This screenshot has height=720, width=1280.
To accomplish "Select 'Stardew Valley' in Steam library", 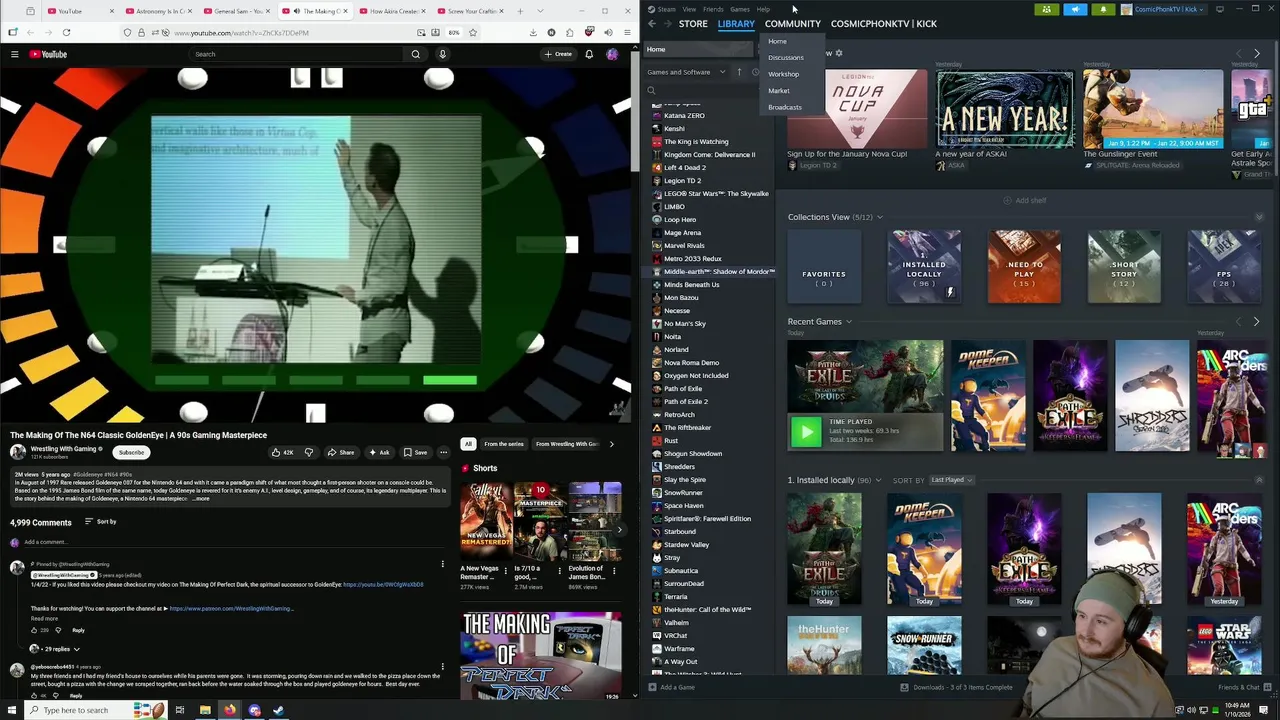I will 686,545.
